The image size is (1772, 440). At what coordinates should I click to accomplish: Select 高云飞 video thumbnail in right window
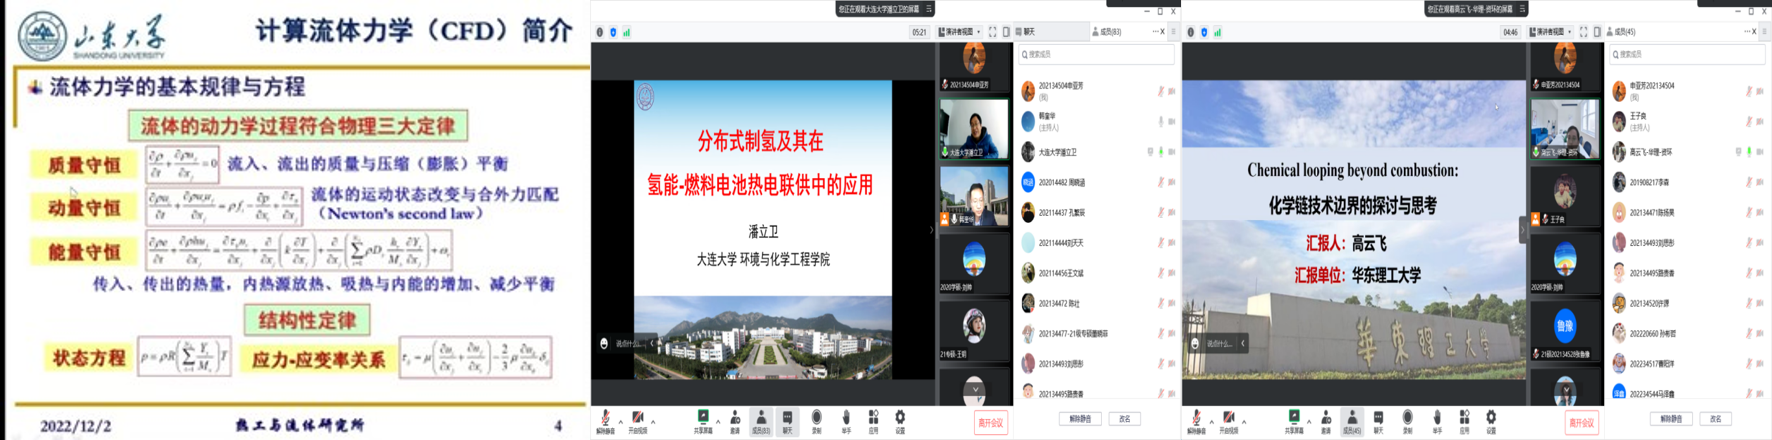pyautogui.click(x=1565, y=129)
